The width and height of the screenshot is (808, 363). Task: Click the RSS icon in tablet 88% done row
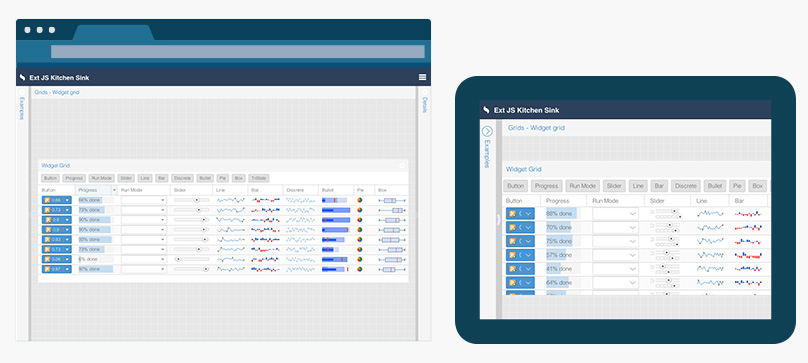click(x=513, y=213)
